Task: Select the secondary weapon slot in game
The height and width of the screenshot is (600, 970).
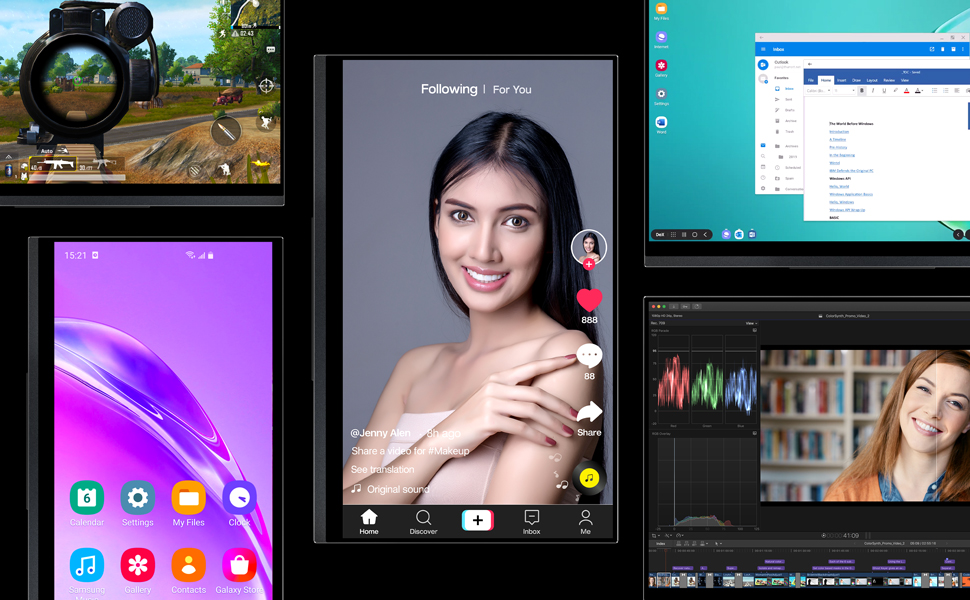Action: 101,165
